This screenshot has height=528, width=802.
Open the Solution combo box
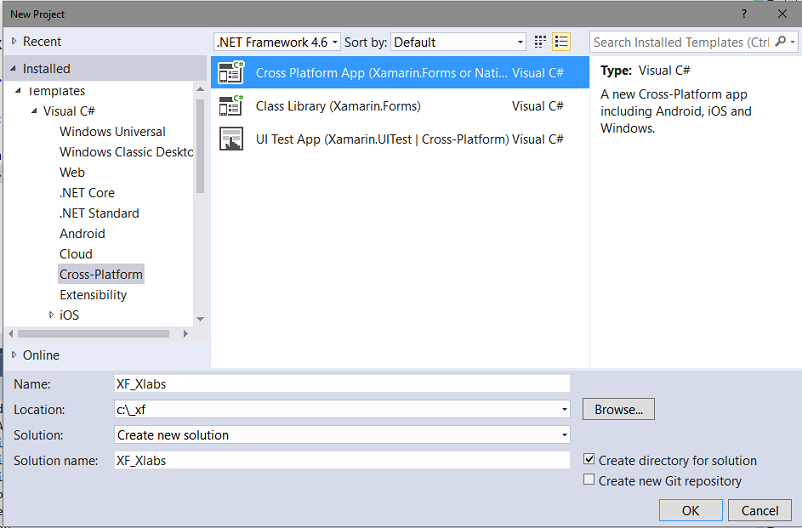pyautogui.click(x=342, y=435)
